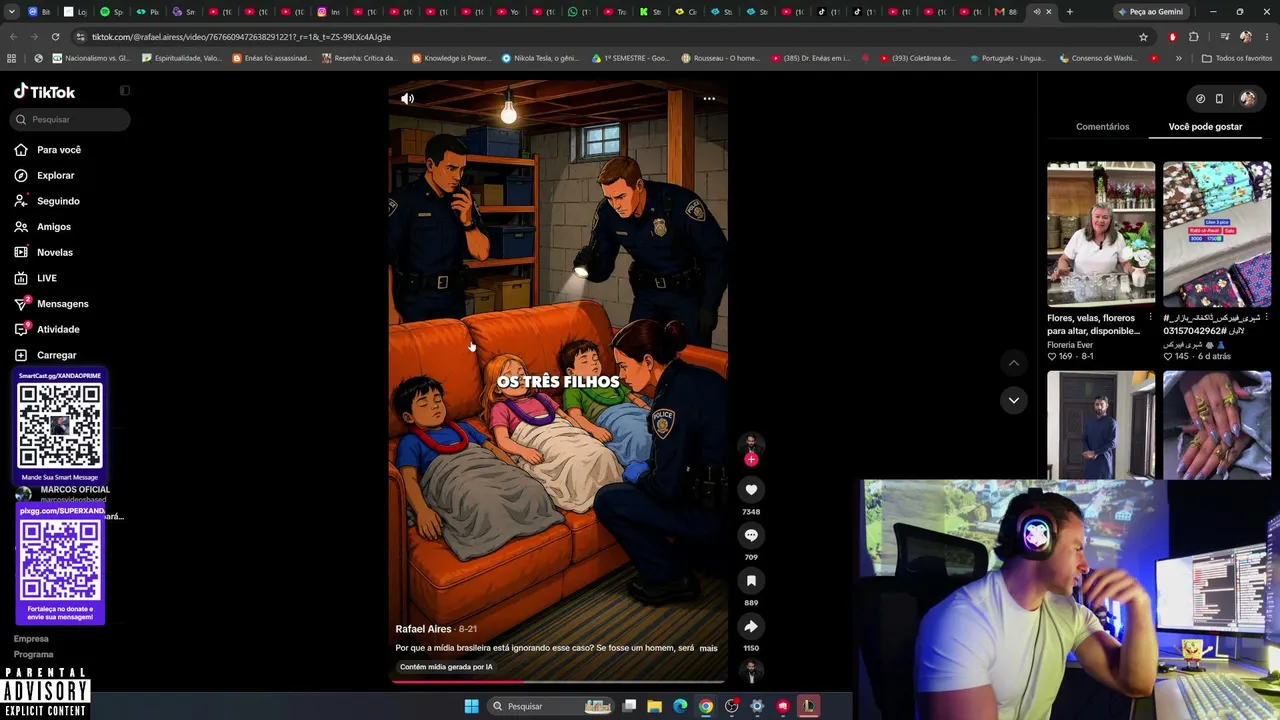Mute the TikTok video sound
The image size is (1280, 720).
407,99
